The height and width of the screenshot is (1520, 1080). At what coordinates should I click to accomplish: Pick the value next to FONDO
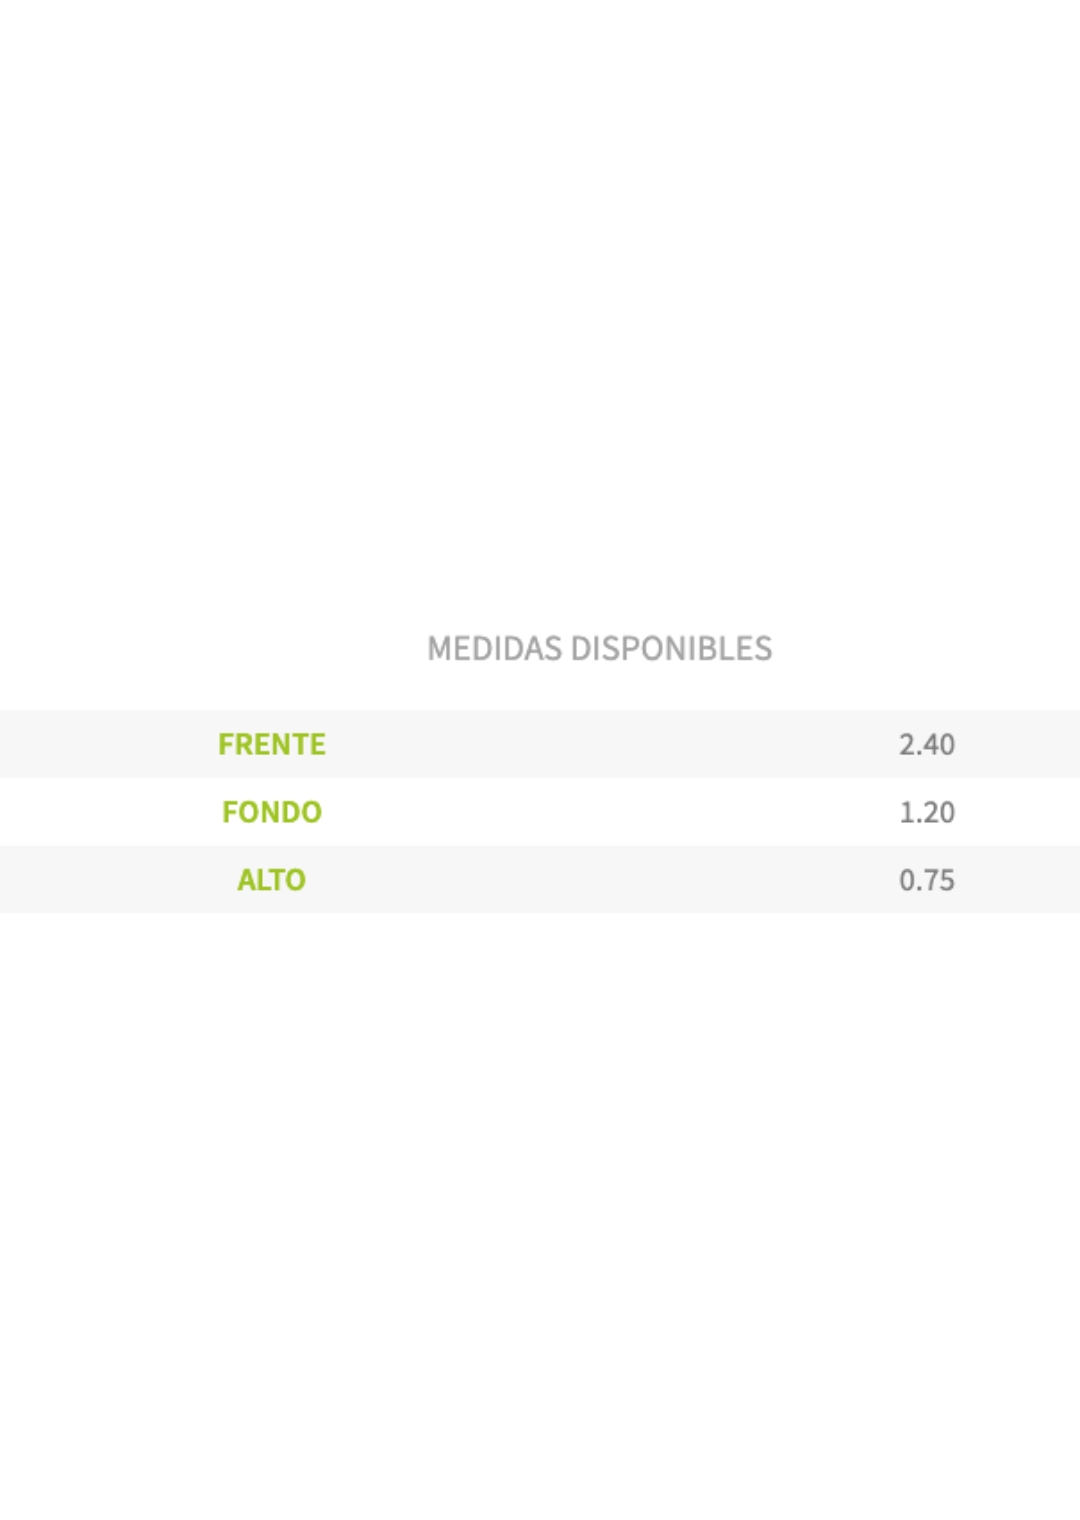click(x=926, y=812)
